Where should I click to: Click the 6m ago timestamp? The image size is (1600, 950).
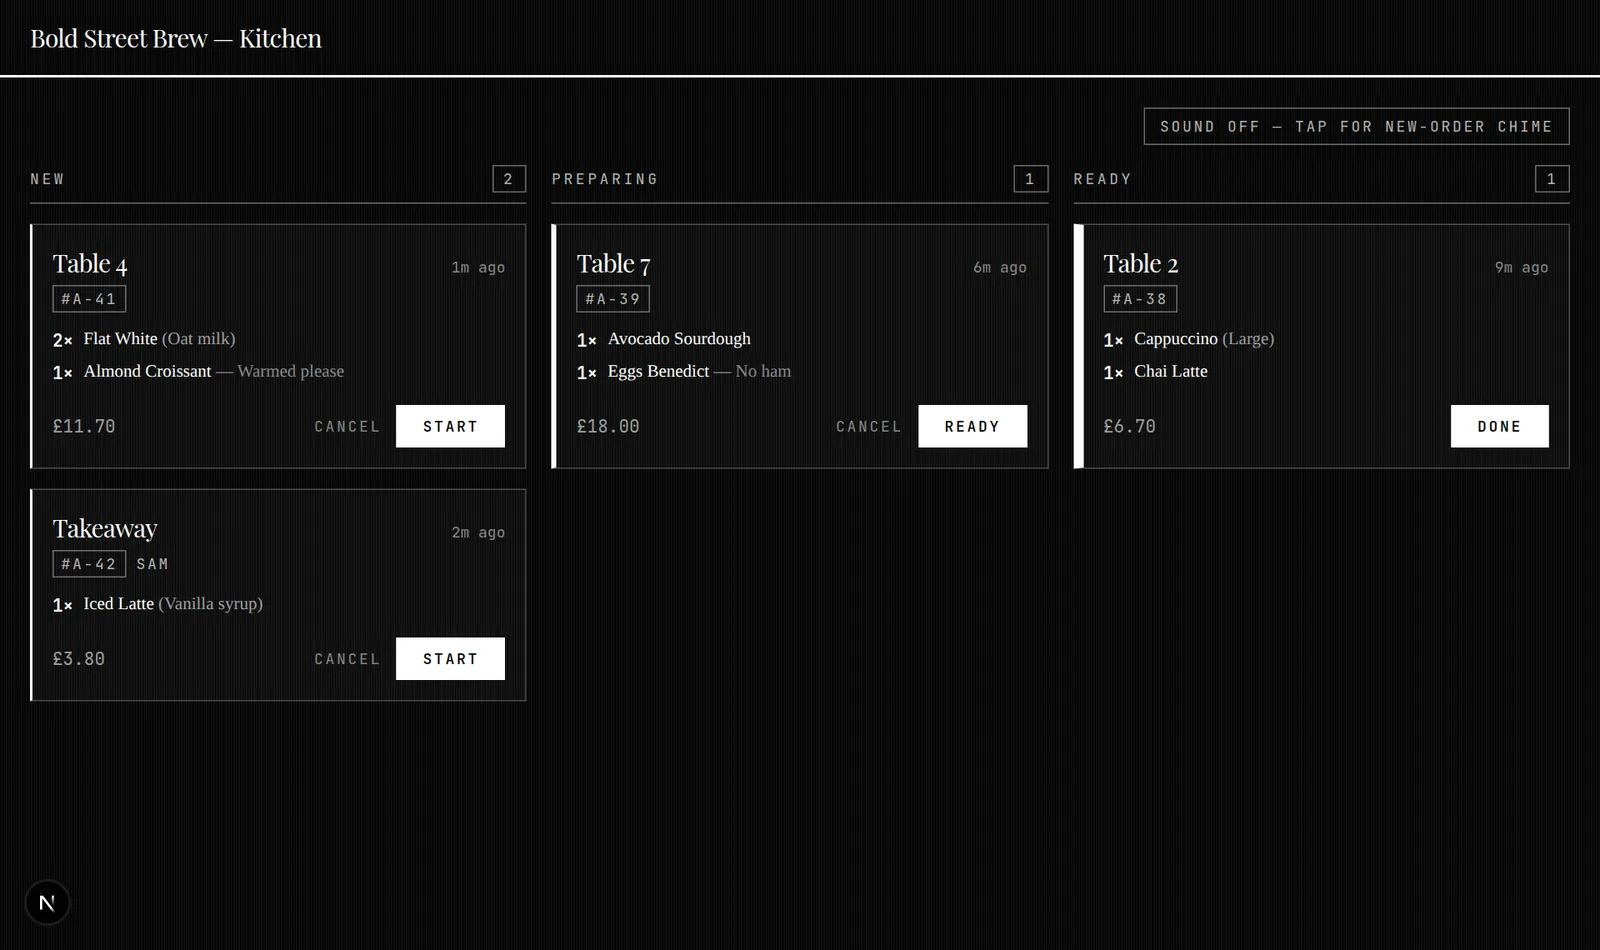[1000, 267]
